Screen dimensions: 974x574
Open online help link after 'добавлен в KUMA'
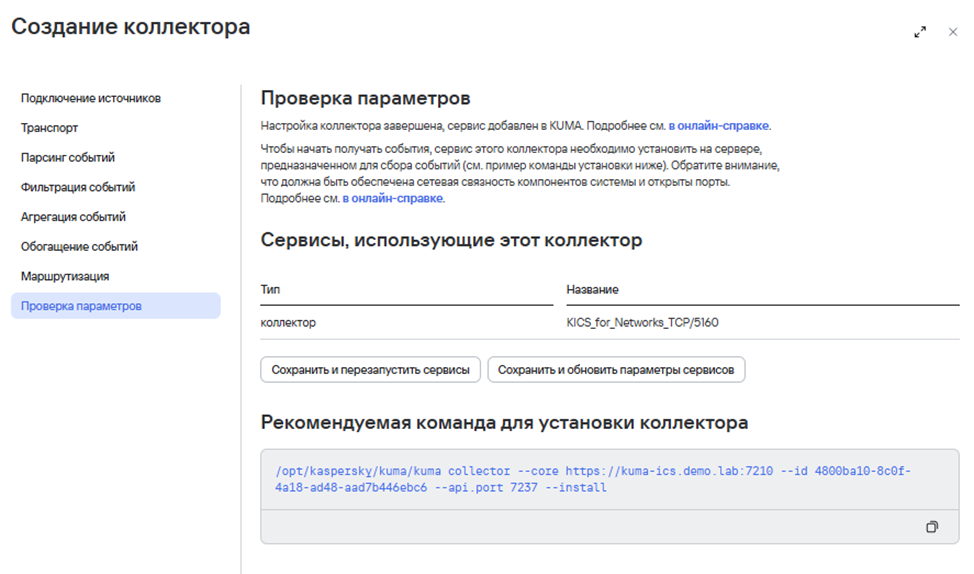point(719,126)
